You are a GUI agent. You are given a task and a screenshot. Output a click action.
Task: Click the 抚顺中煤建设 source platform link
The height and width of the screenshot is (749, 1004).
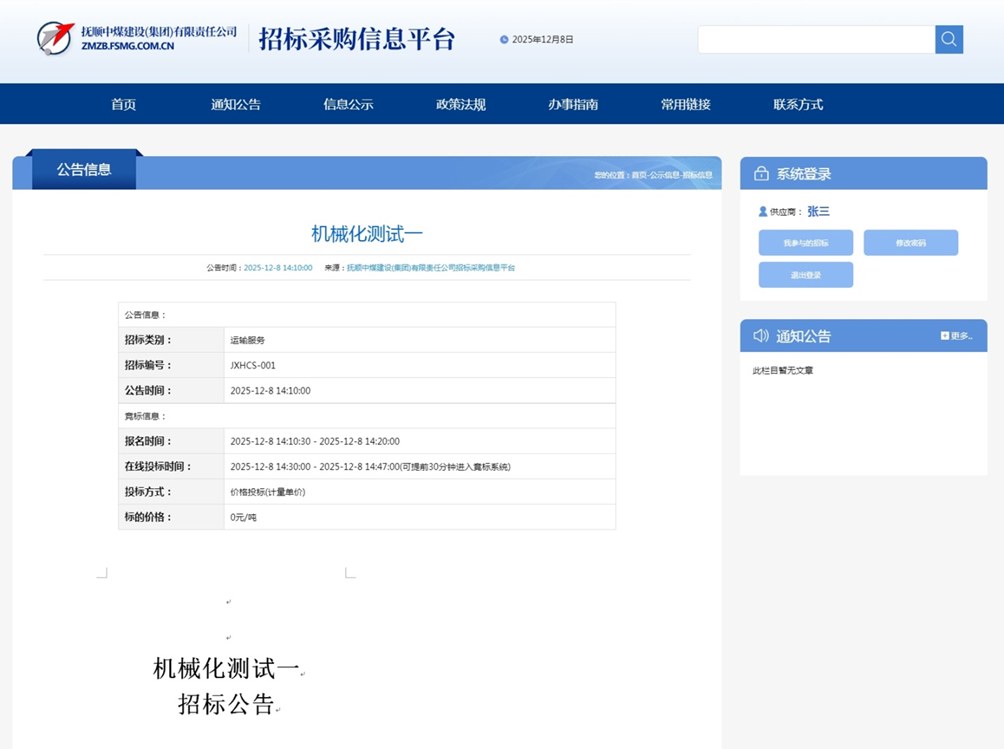pyautogui.click(x=431, y=268)
